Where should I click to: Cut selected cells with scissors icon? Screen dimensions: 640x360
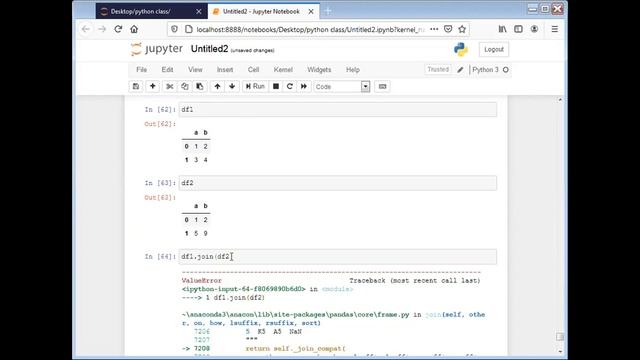click(x=170, y=87)
